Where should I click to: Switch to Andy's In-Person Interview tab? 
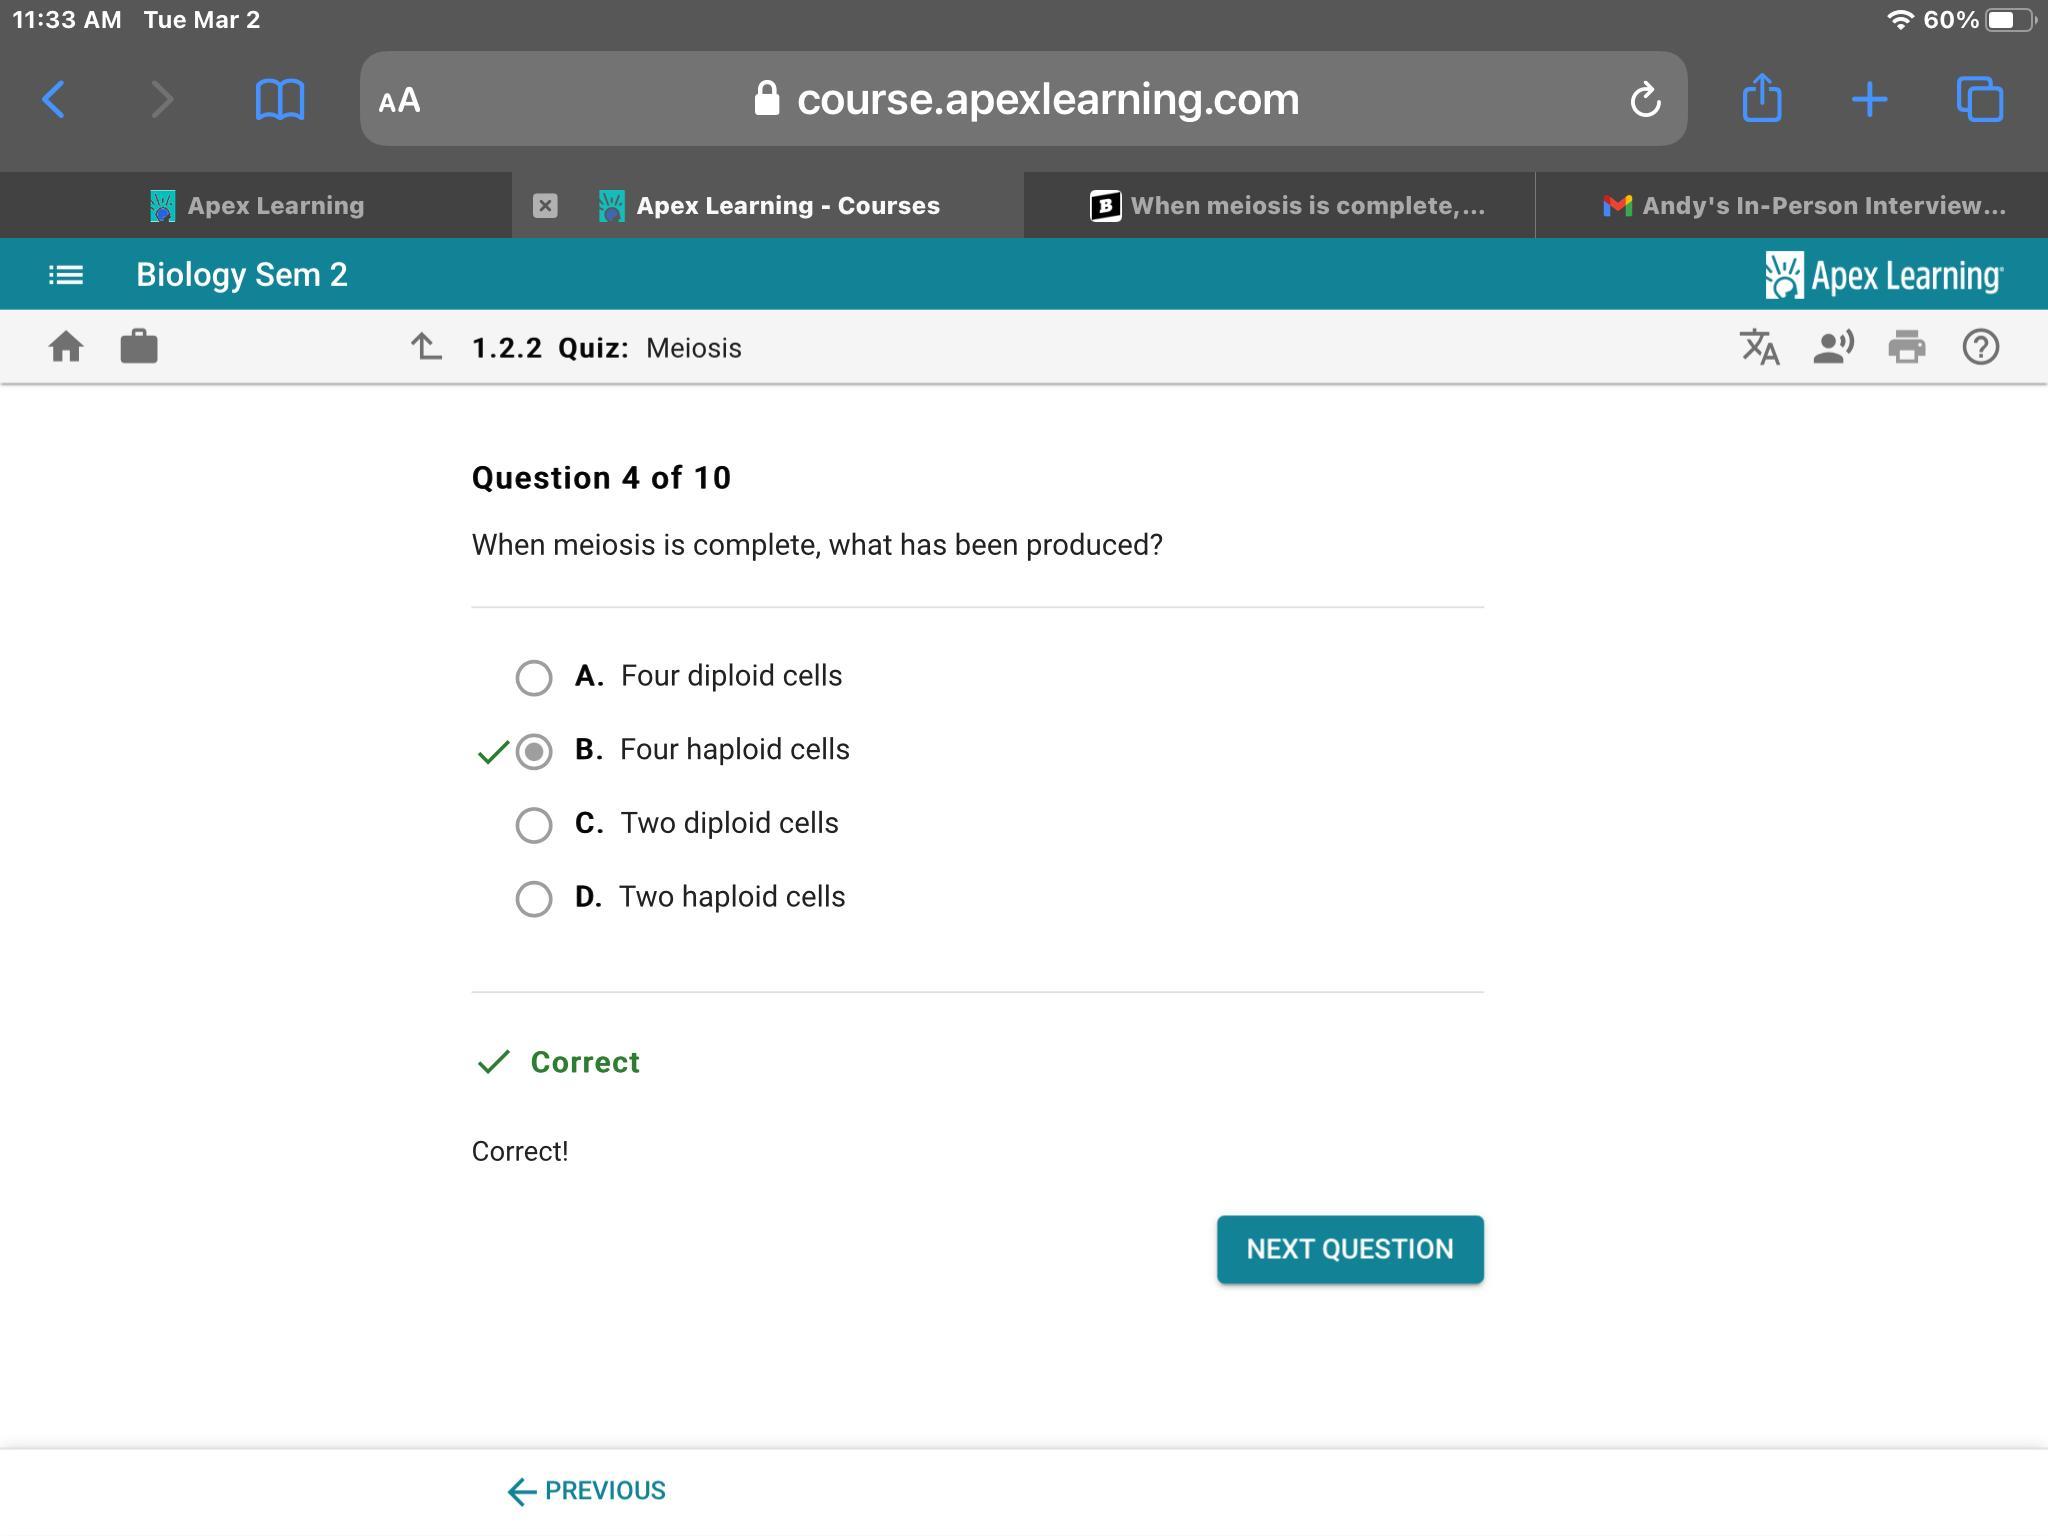pos(1805,205)
